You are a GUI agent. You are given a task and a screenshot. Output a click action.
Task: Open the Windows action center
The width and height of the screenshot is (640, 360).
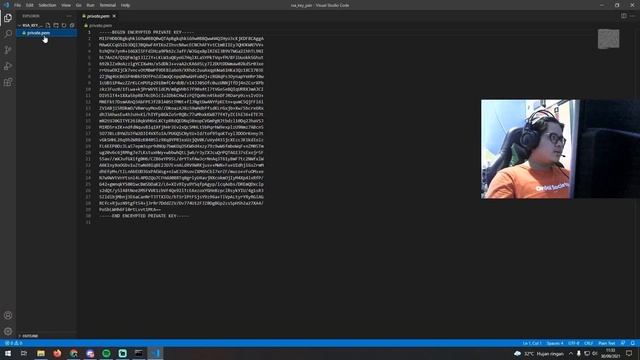click(x=629, y=353)
